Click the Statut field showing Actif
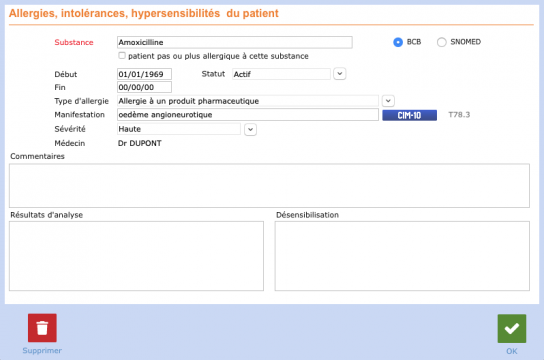The width and height of the screenshot is (544, 360). click(281, 74)
